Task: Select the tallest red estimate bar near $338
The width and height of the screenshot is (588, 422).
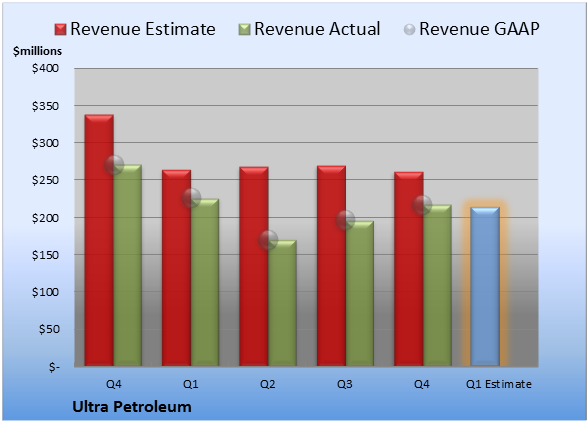Action: (99, 240)
